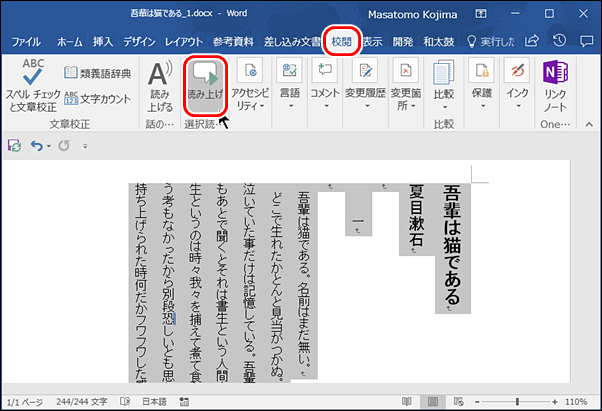Click the 日本語 language indicator
Screen dimensions: 602x411
[x=155, y=401]
